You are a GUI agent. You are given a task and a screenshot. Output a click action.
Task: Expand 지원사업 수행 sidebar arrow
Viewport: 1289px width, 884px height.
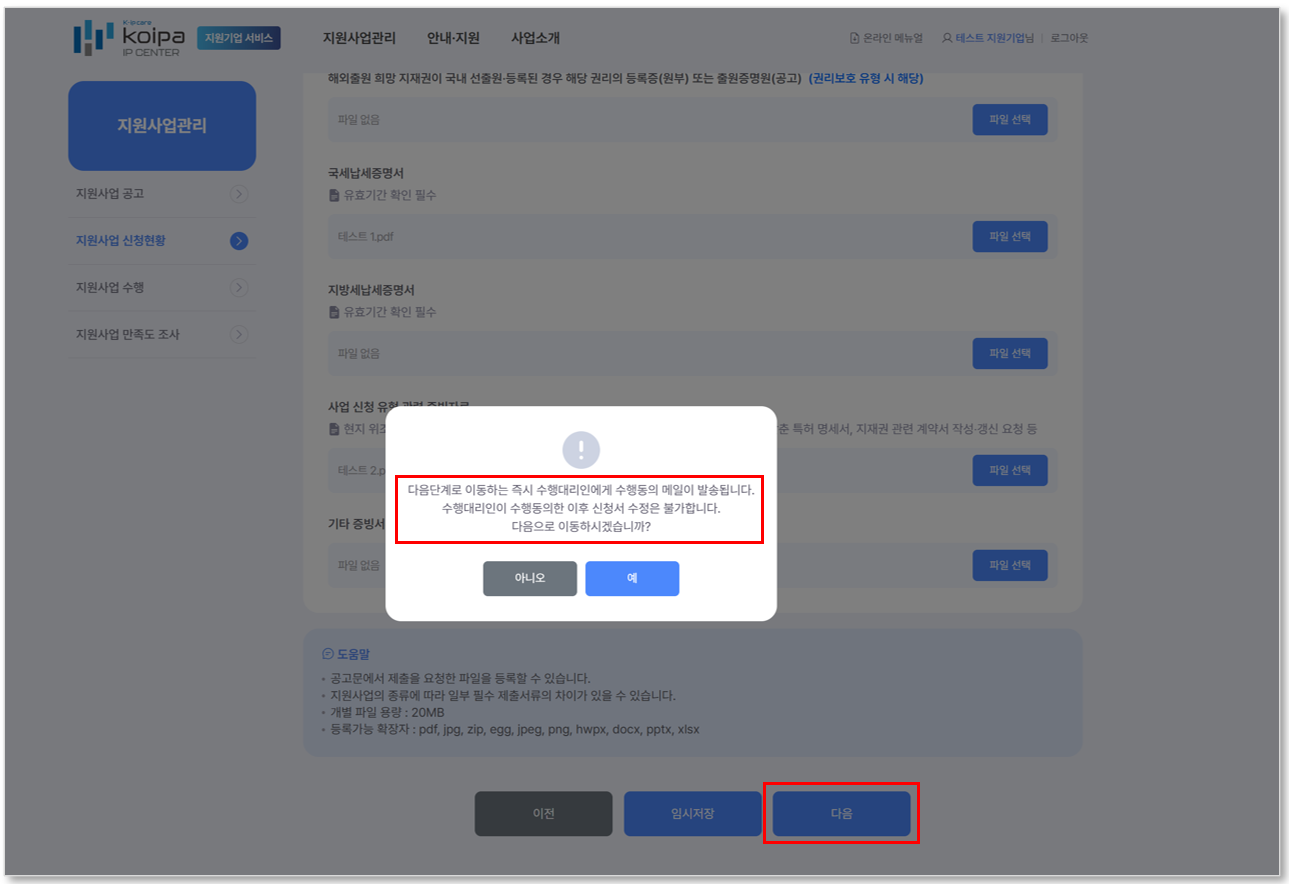click(239, 288)
